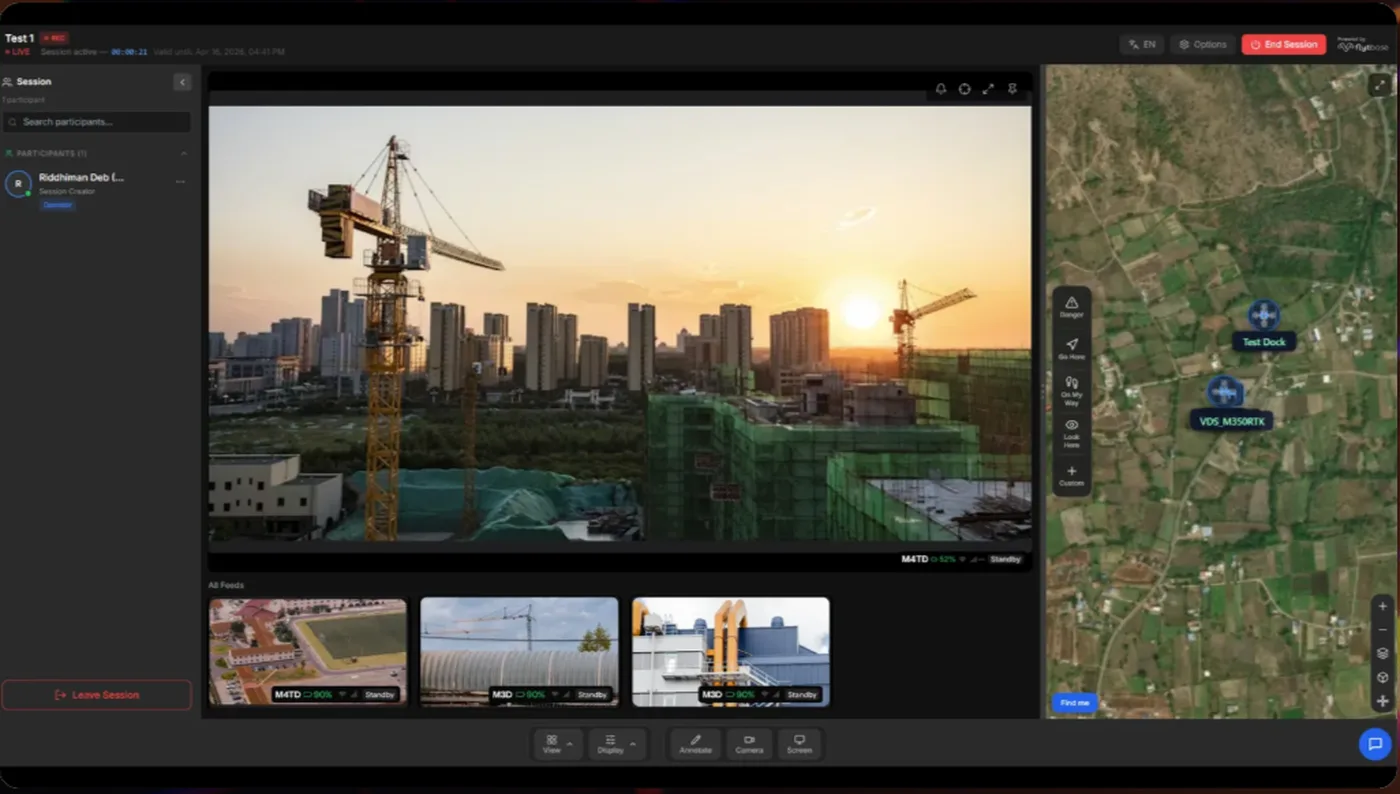Click the REC recording indicator
Image resolution: width=1400 pixels, height=794 pixels.
(x=55, y=38)
